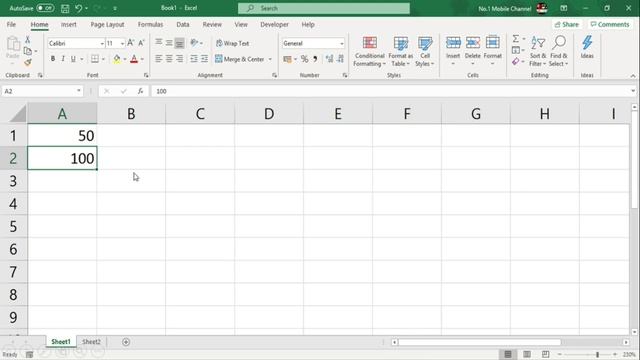Screen dimensions: 640x360
Task: Click the Insert cells icon
Action: coord(453,42)
